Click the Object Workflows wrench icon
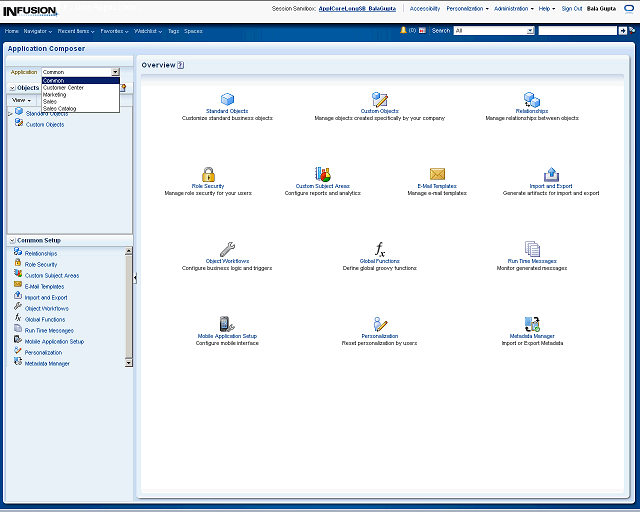This screenshot has width=640, height=512. (227, 249)
